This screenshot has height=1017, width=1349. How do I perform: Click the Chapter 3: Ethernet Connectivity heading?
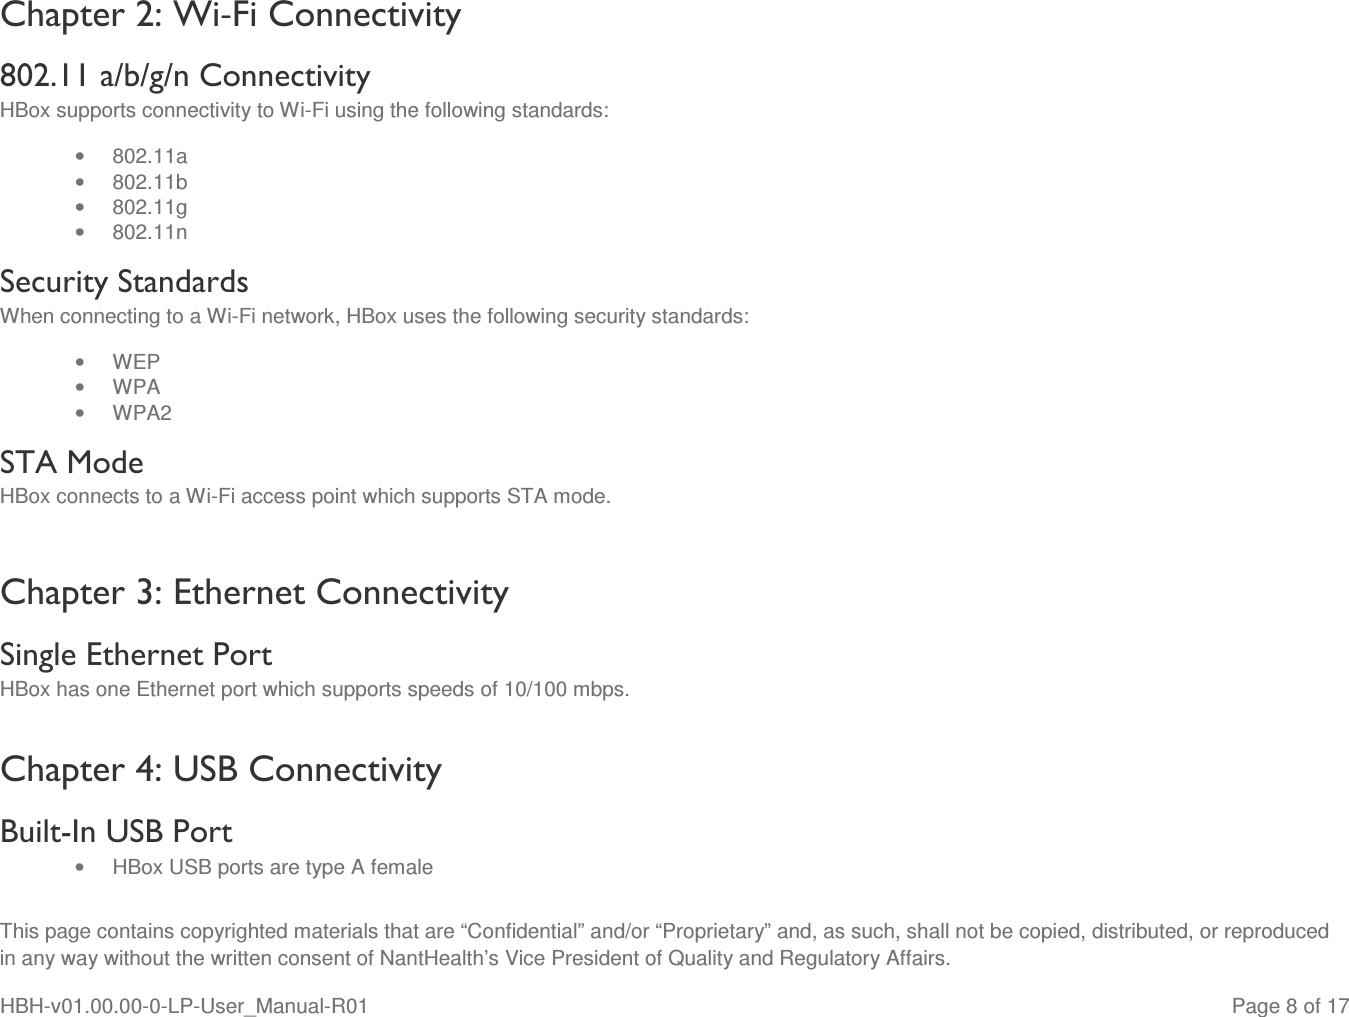(255, 593)
